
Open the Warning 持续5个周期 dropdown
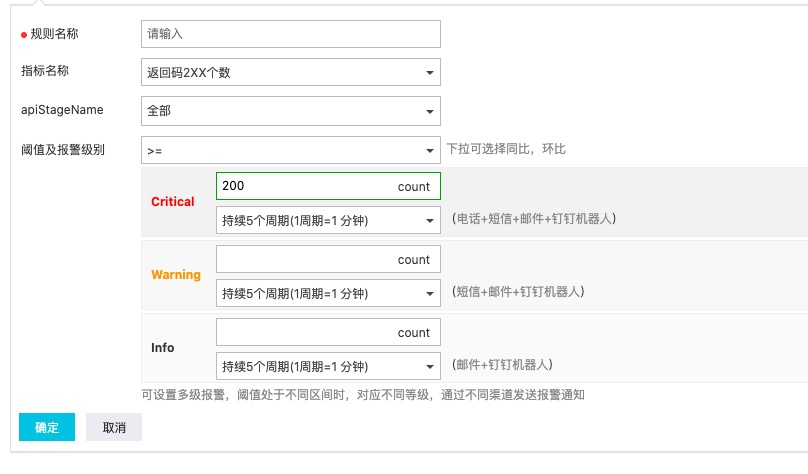pyautogui.click(x=328, y=293)
